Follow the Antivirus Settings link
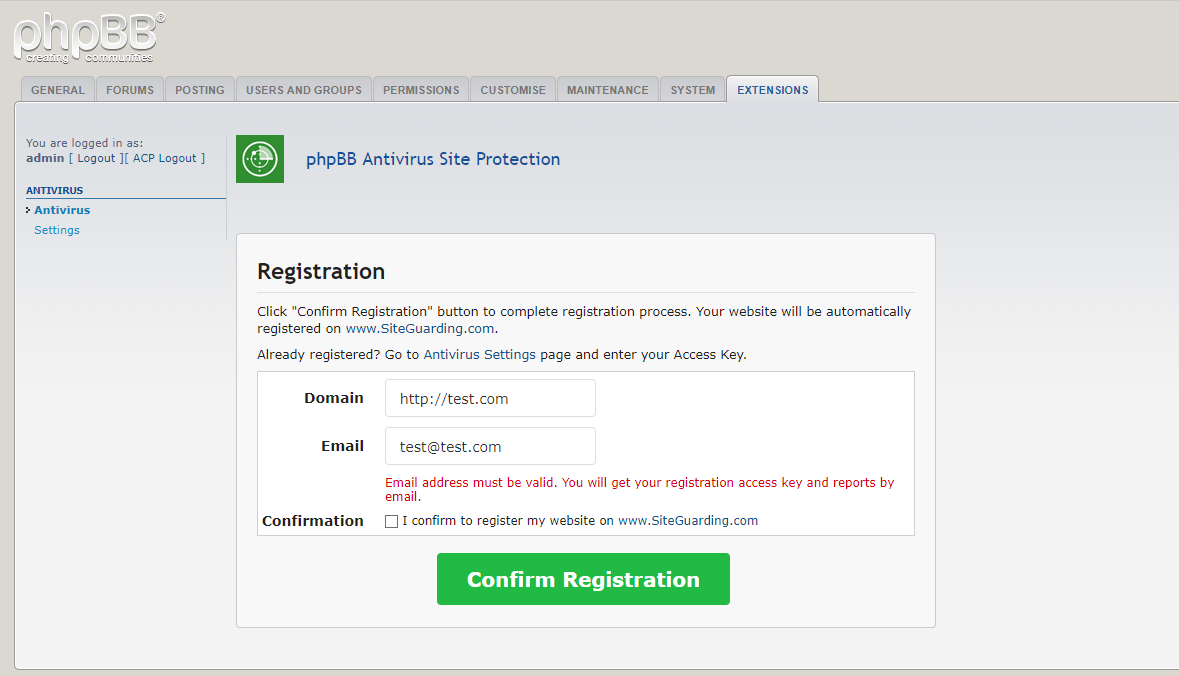Viewport: 1179px width, 676px height. coord(480,354)
